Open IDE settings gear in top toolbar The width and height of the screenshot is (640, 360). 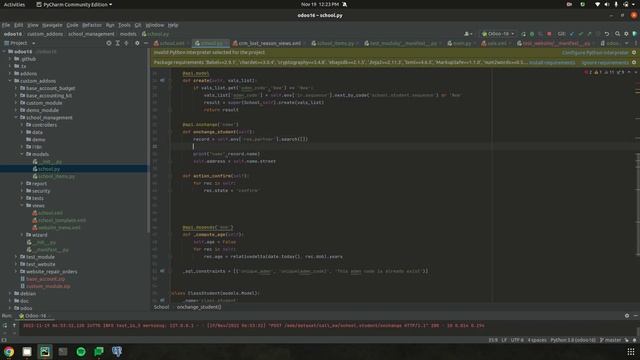click(626, 34)
